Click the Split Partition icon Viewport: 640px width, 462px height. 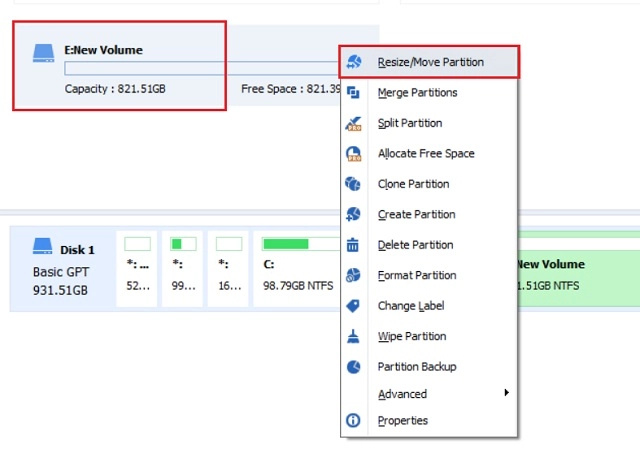click(353, 124)
